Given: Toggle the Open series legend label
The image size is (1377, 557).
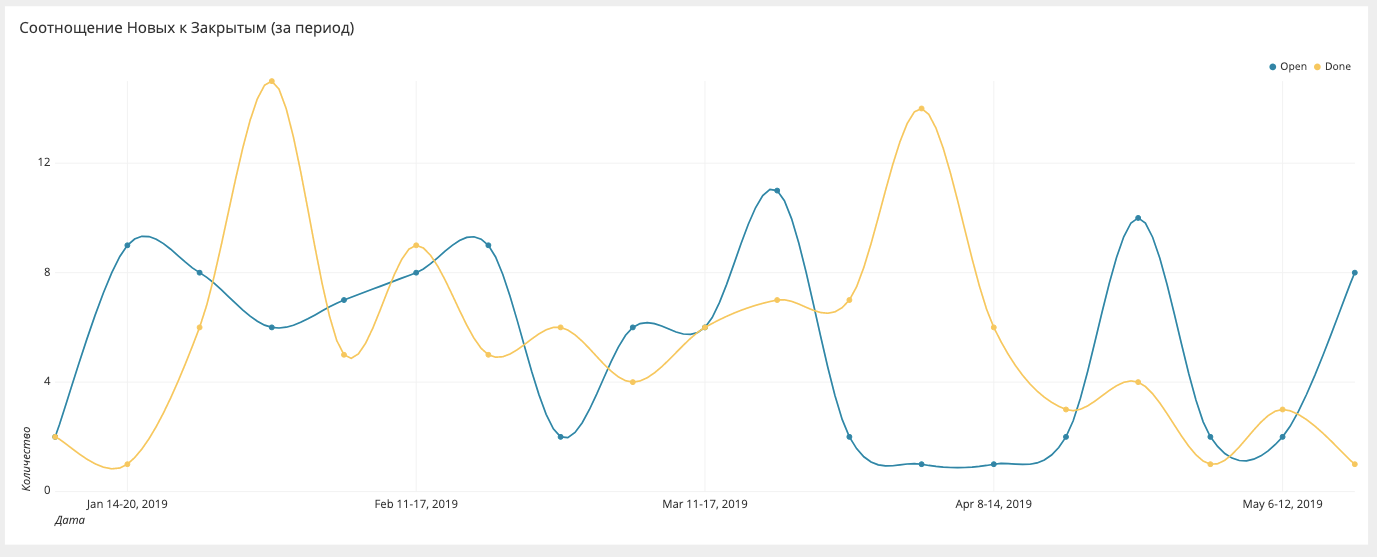Looking at the screenshot, I should point(1293,67).
